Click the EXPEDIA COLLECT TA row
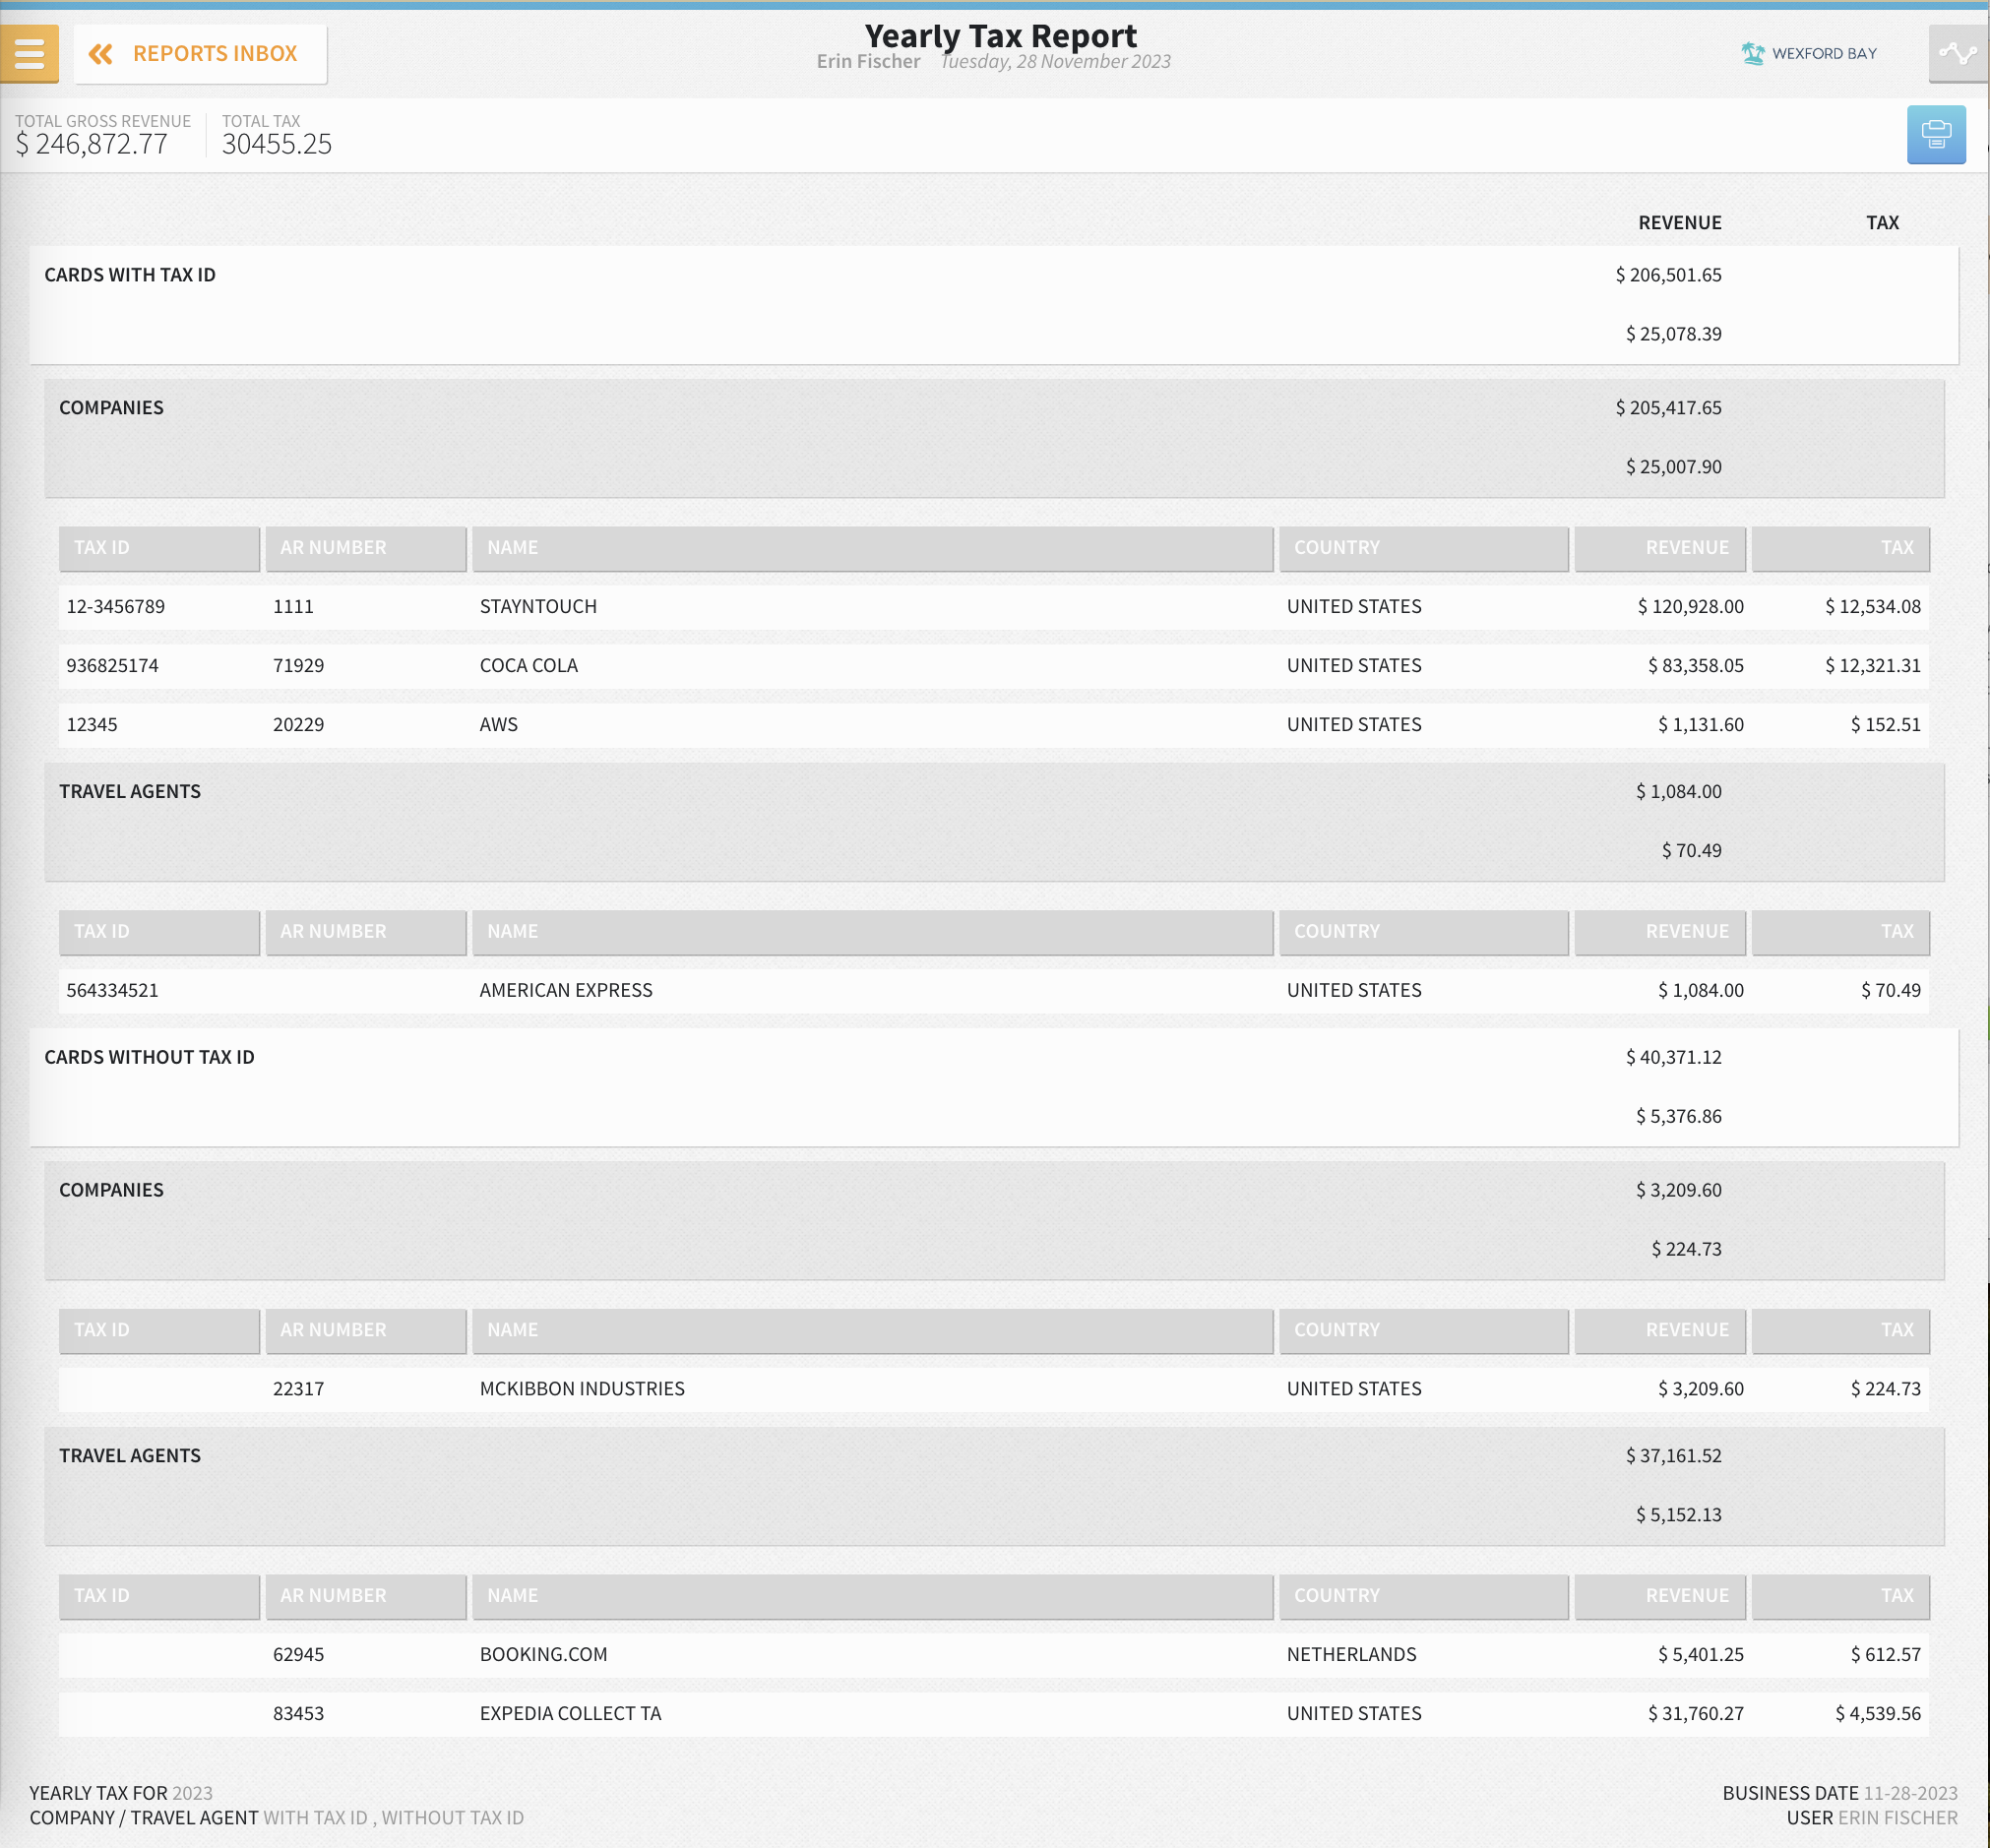 [570, 1714]
